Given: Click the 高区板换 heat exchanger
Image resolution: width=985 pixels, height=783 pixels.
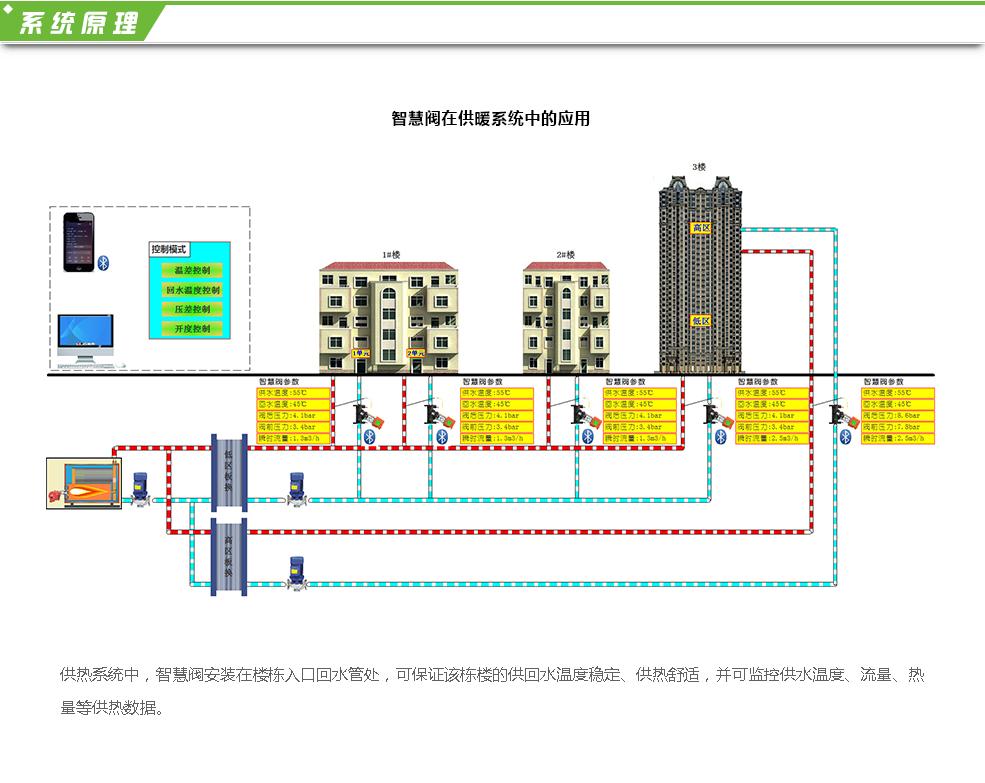Looking at the screenshot, I should pyautogui.click(x=228, y=557).
